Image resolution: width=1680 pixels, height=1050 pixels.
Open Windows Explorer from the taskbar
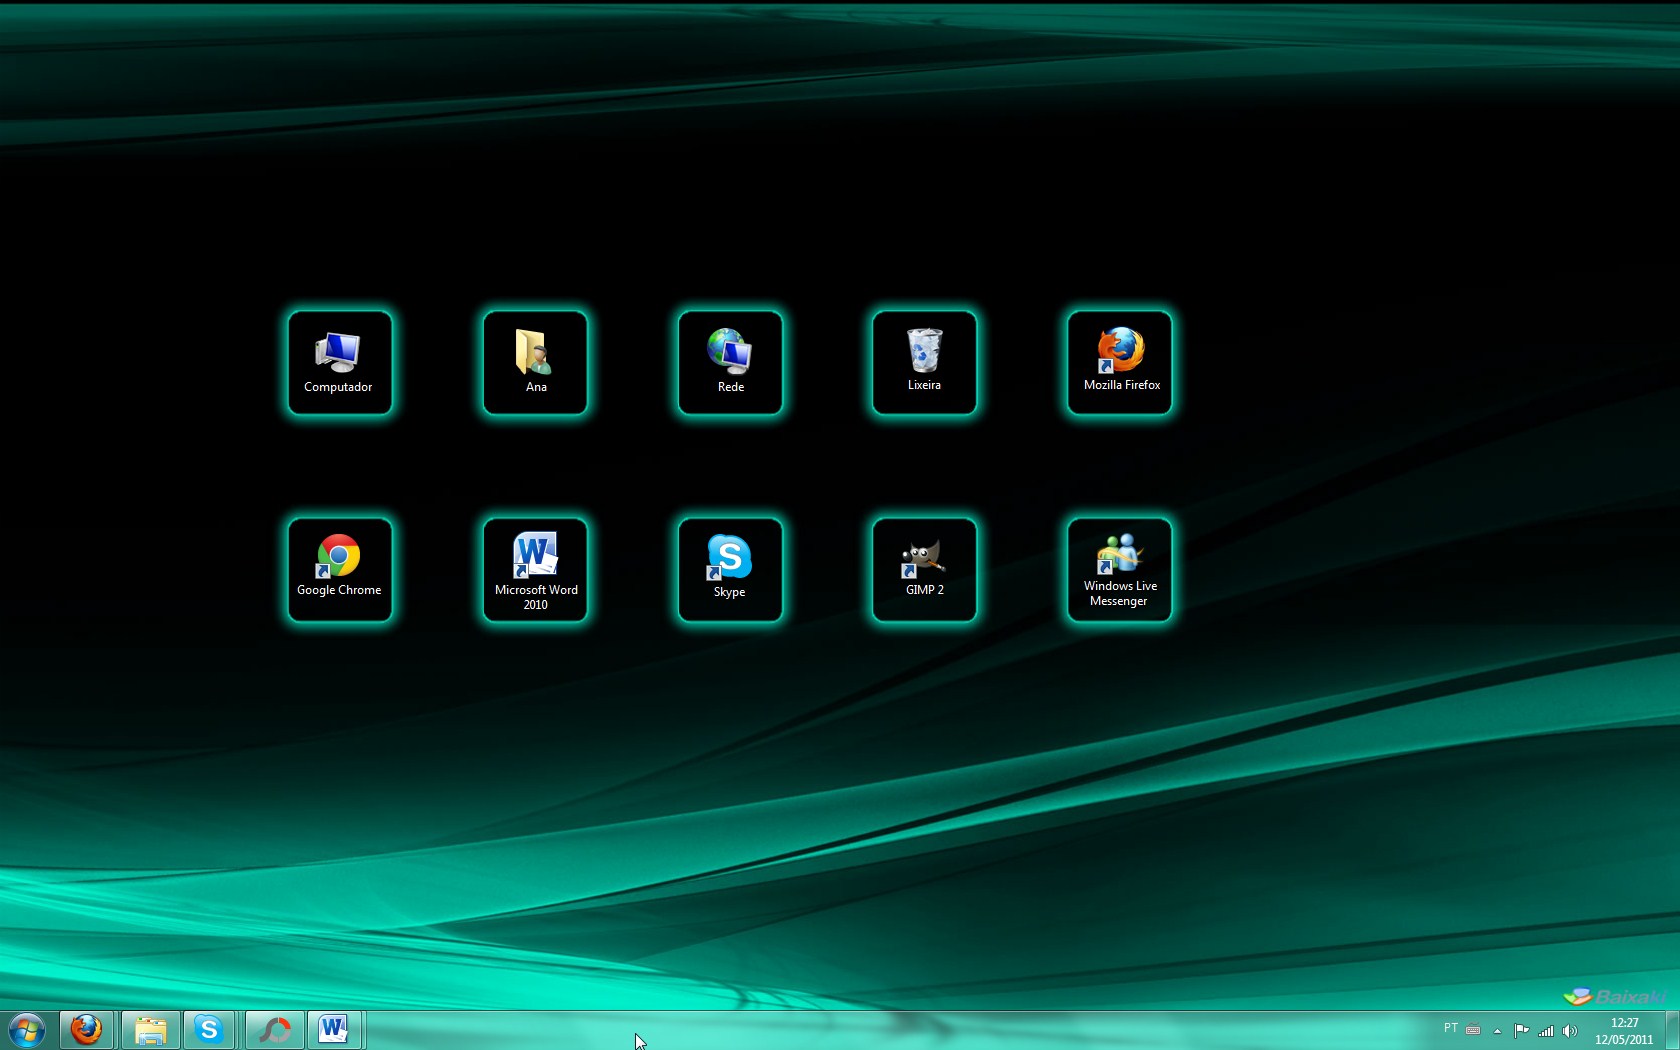click(x=150, y=1030)
